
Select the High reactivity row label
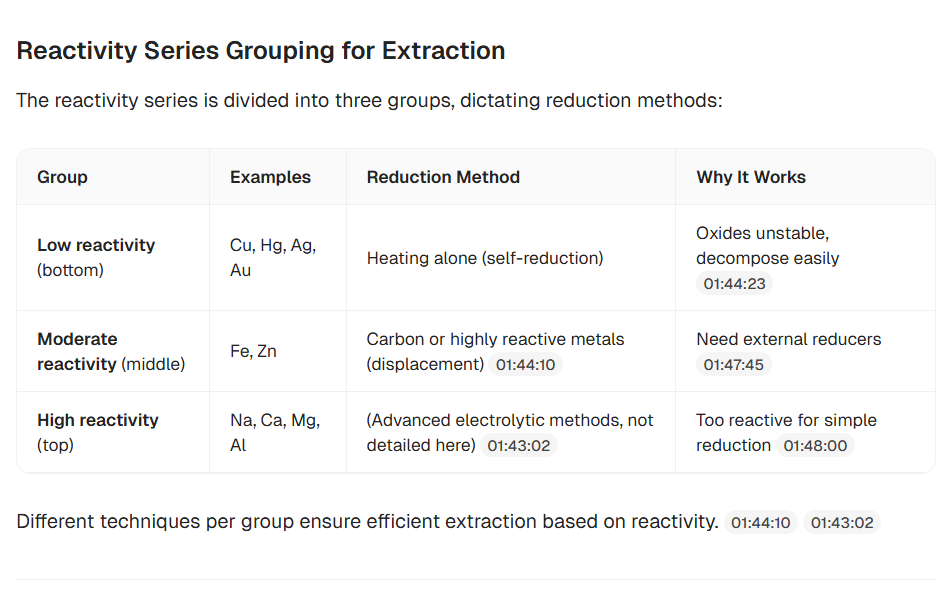point(98,432)
